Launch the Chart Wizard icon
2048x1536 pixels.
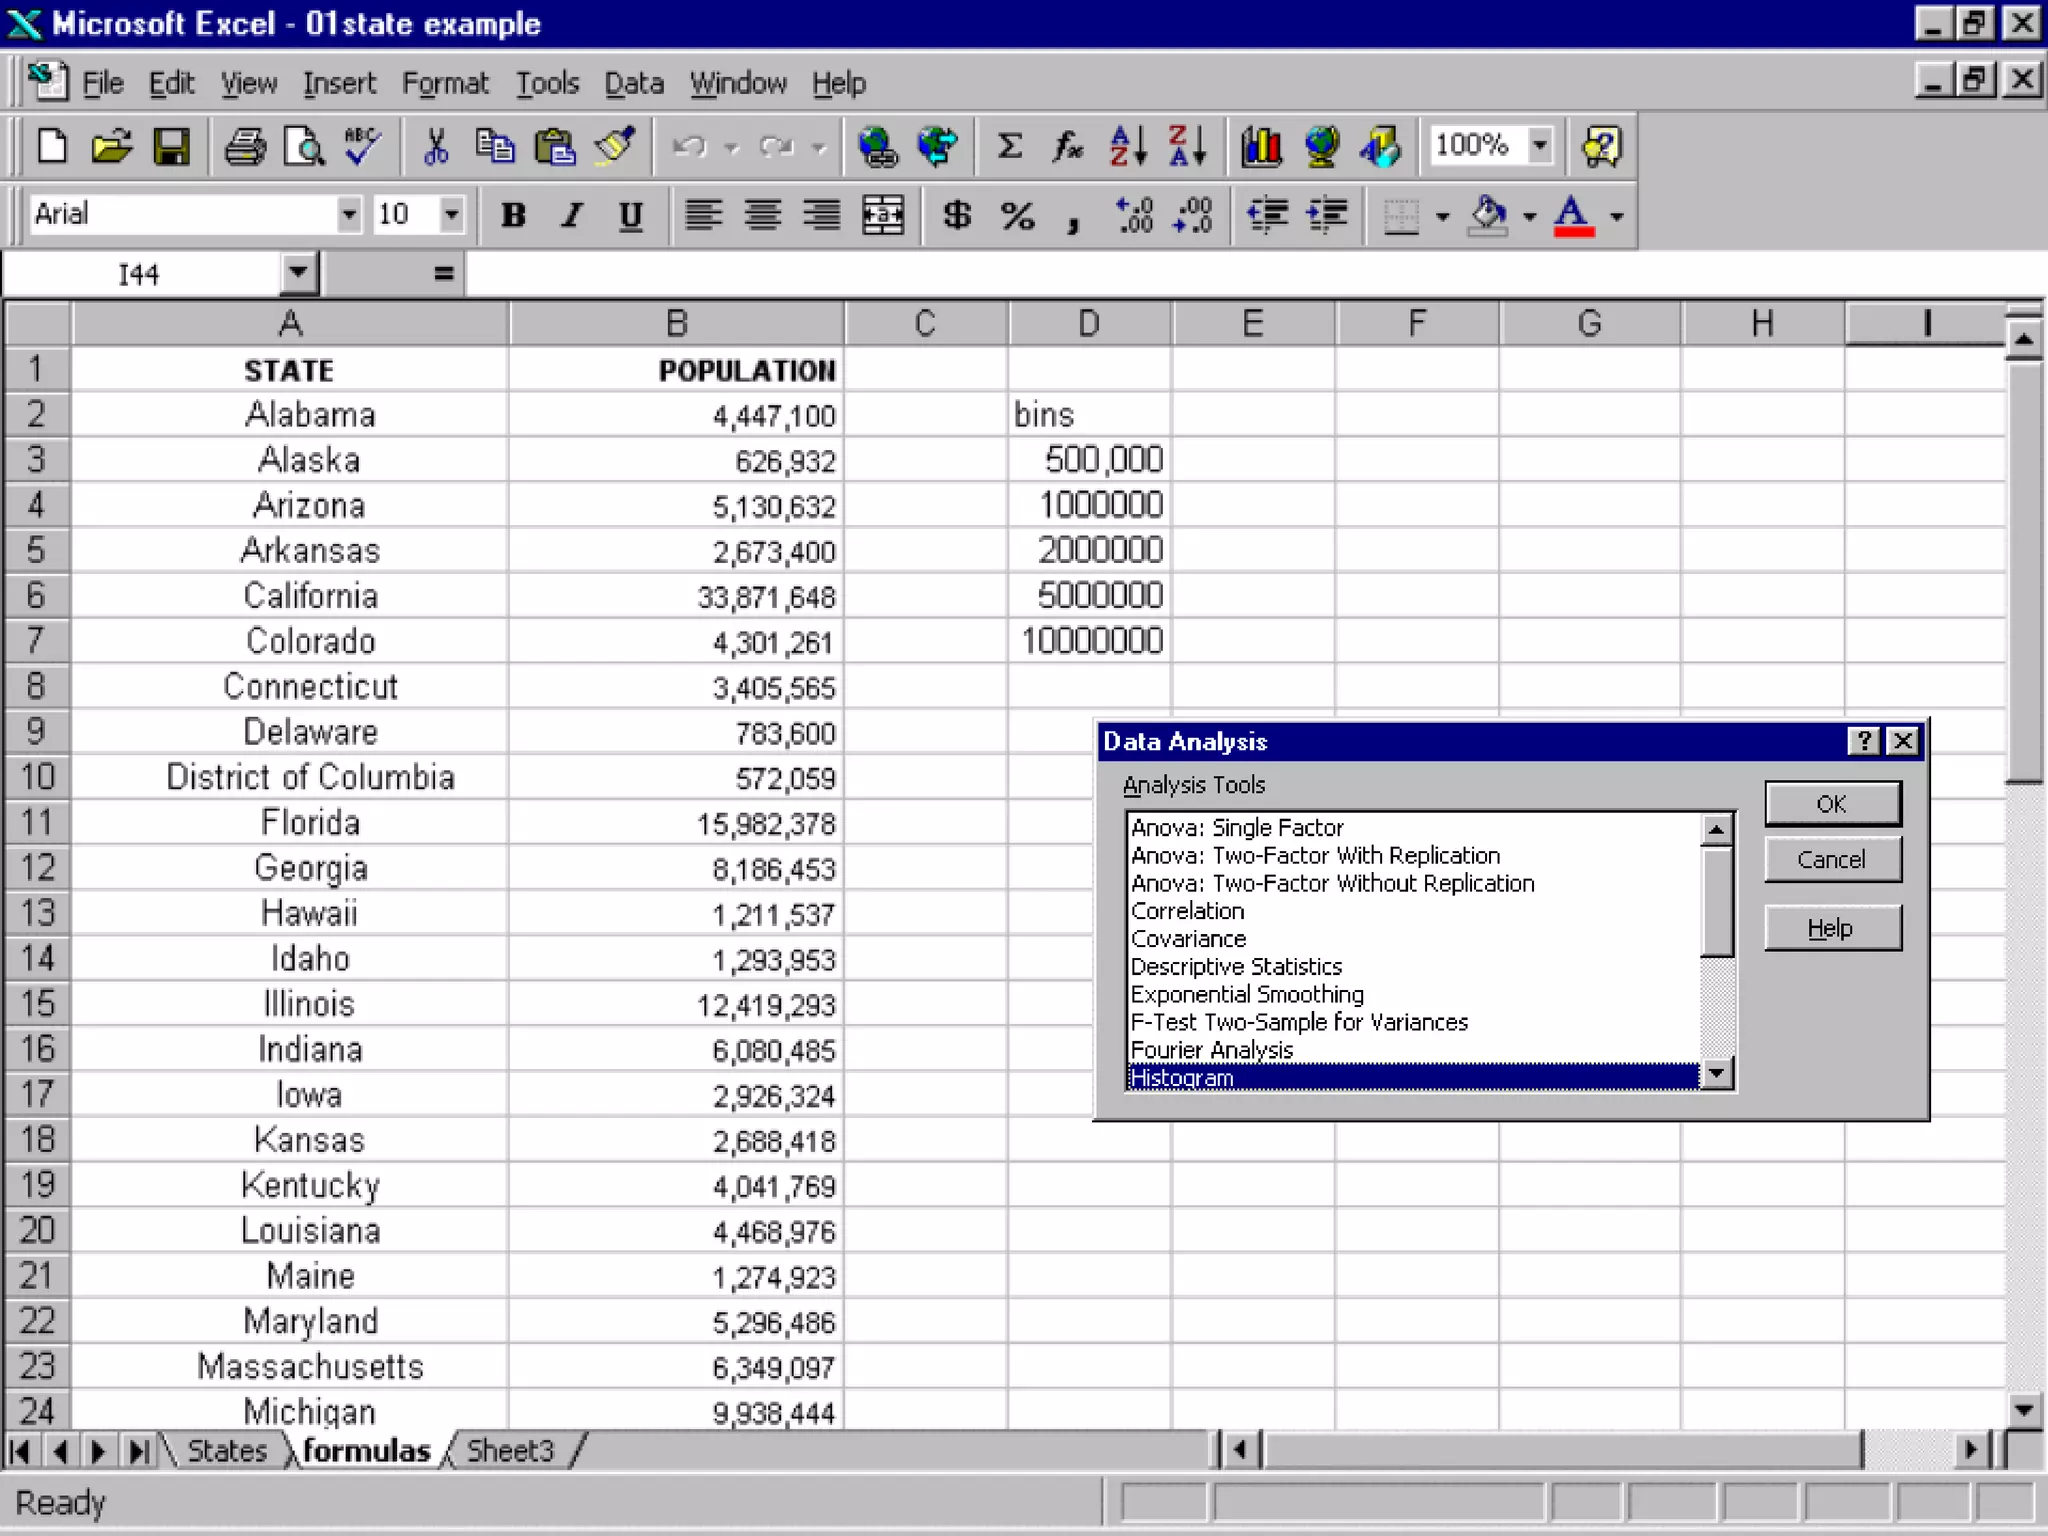[1261, 147]
